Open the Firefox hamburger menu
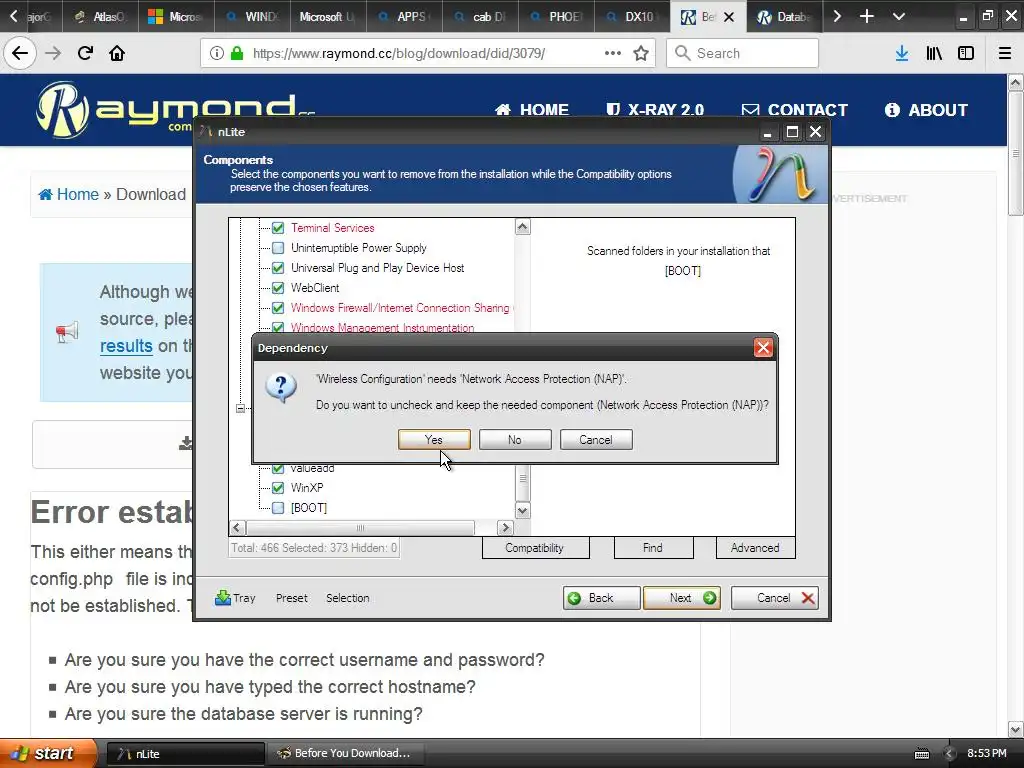 click(1005, 53)
